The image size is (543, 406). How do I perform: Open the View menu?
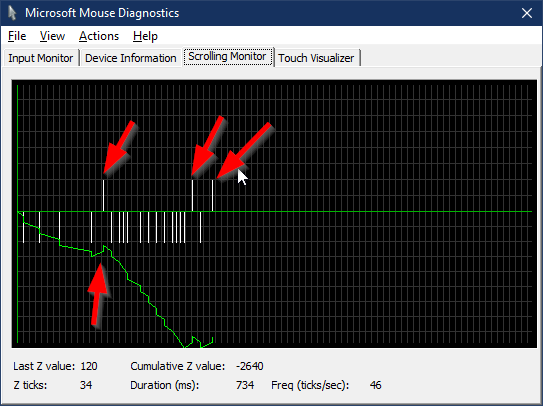[x=52, y=36]
